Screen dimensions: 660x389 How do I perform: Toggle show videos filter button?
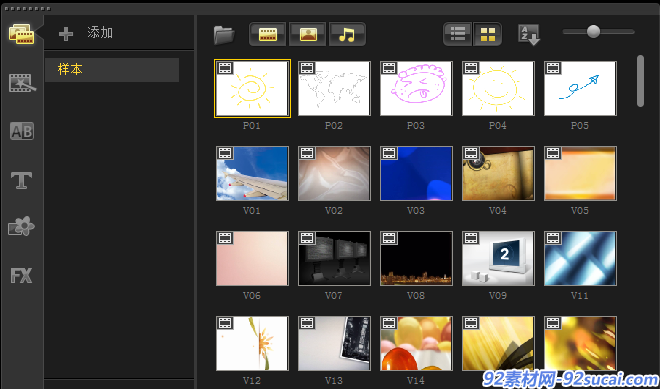(x=268, y=34)
